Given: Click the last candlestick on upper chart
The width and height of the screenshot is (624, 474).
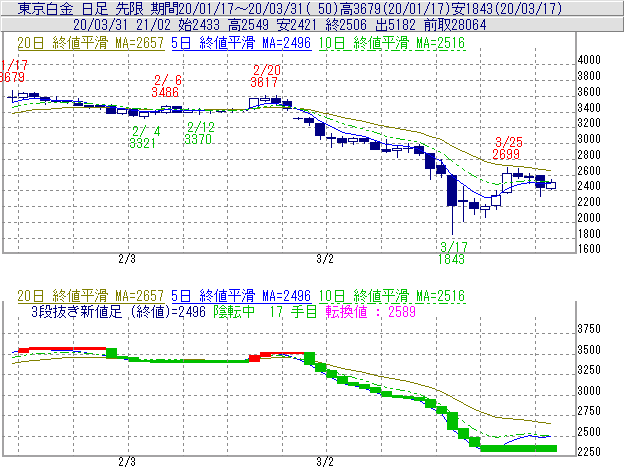Looking at the screenshot, I should pyautogui.click(x=551, y=184).
